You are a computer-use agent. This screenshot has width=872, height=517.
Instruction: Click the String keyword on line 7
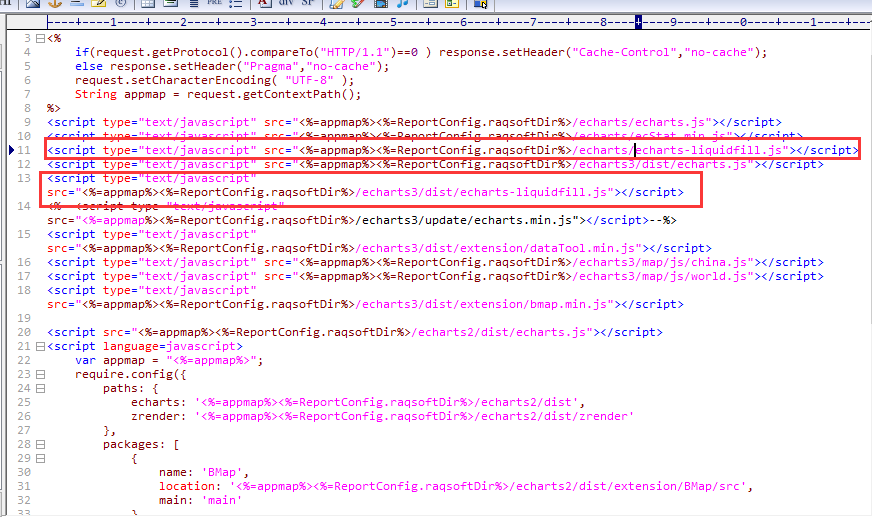tap(96, 94)
